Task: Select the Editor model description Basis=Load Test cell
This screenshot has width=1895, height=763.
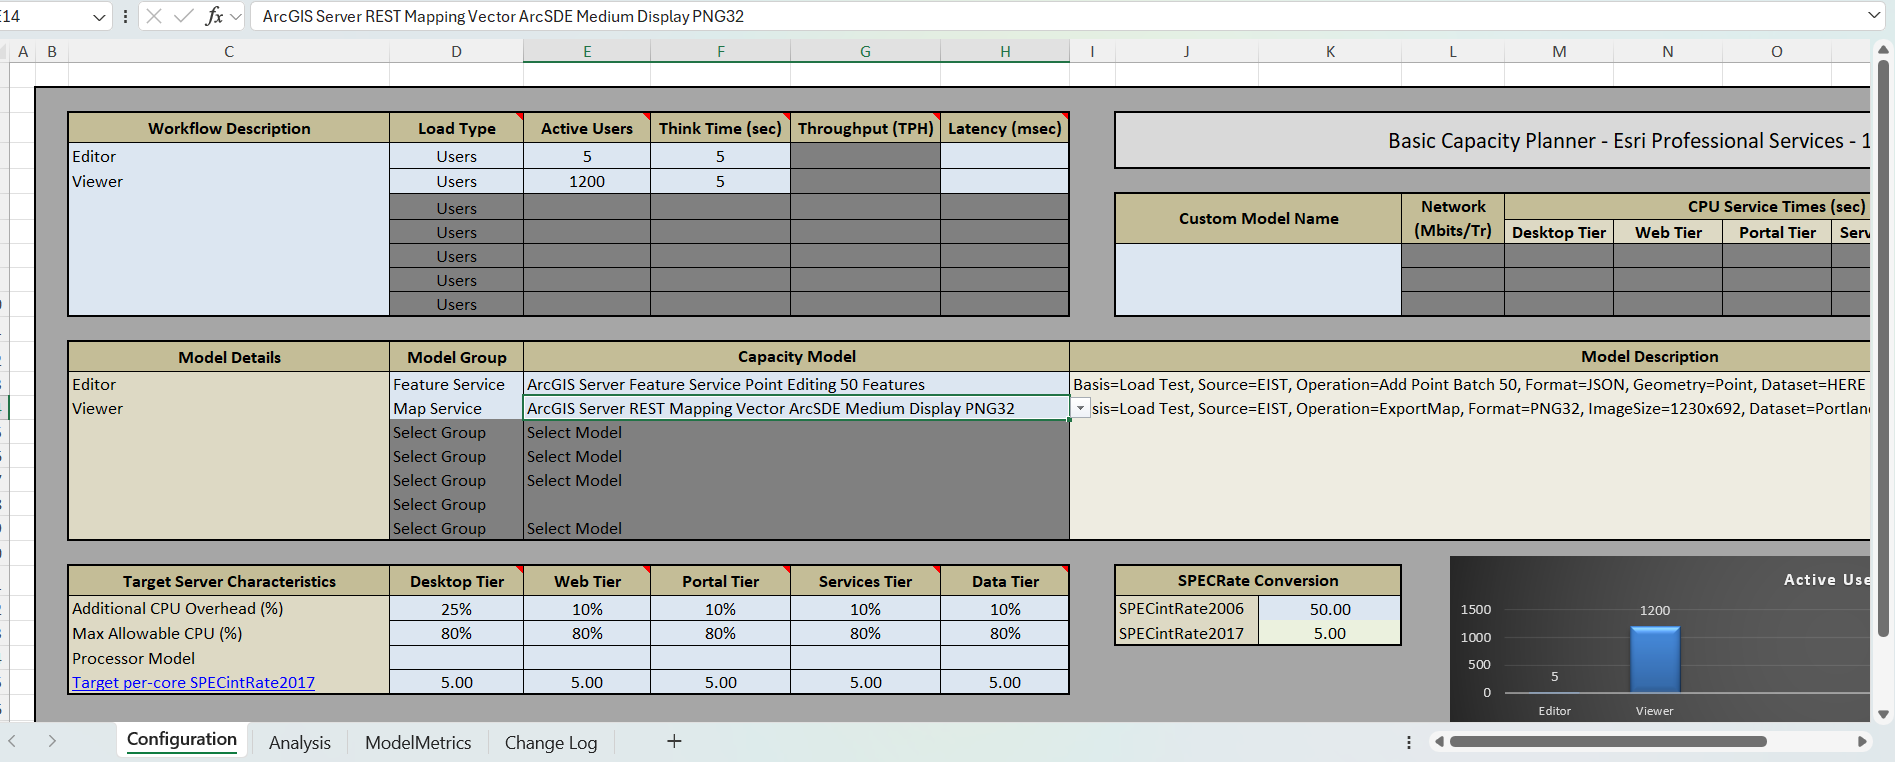Action: 1470,384
